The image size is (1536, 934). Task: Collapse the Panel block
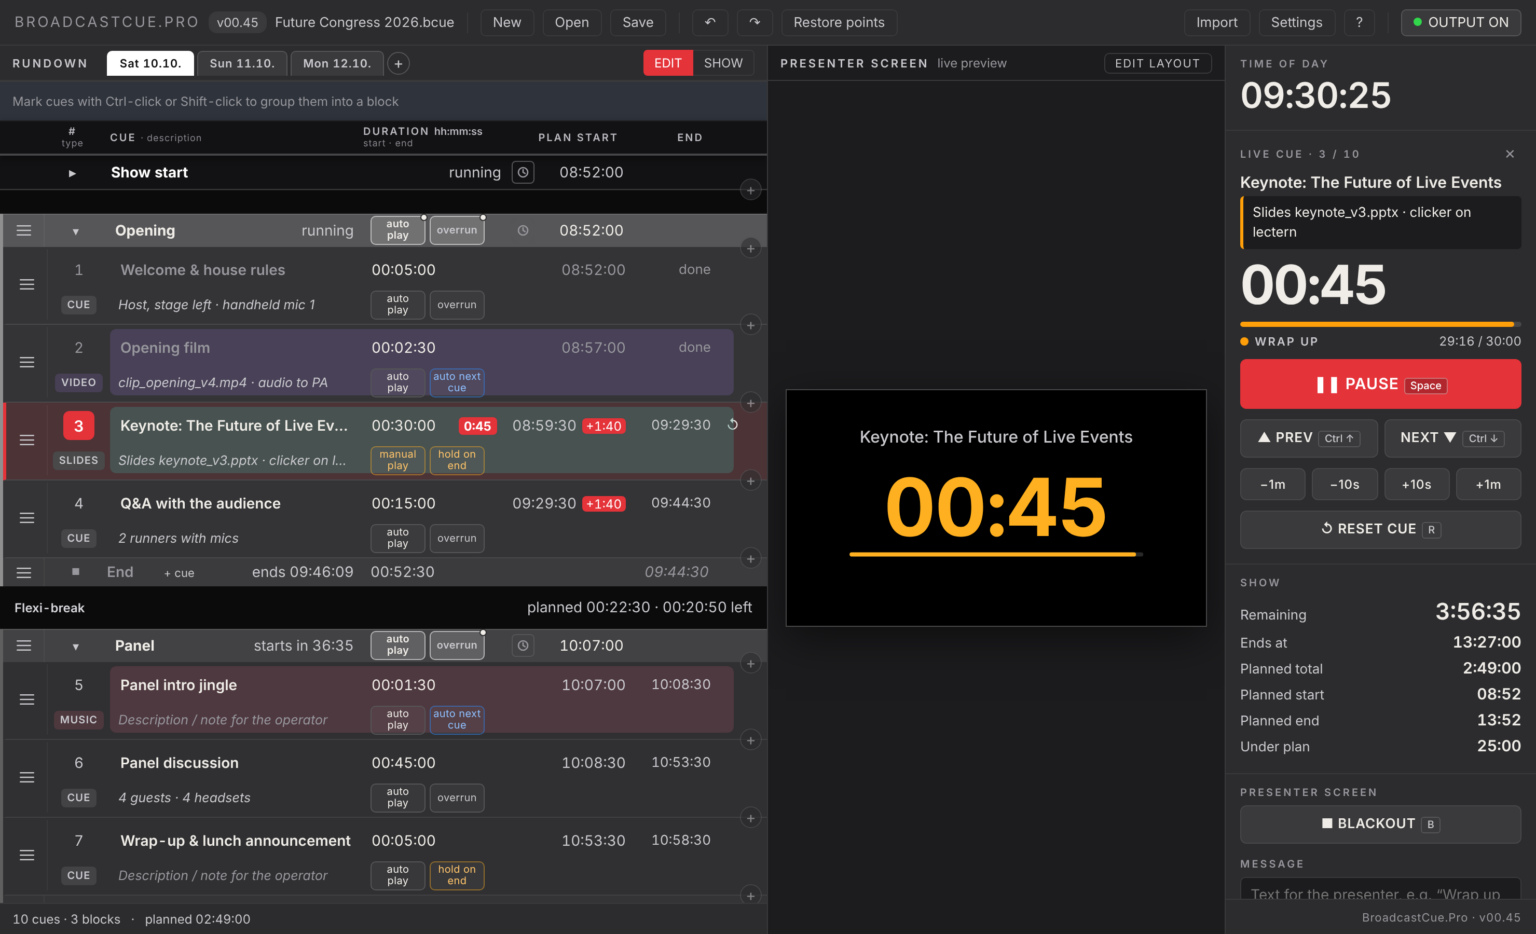tap(76, 646)
